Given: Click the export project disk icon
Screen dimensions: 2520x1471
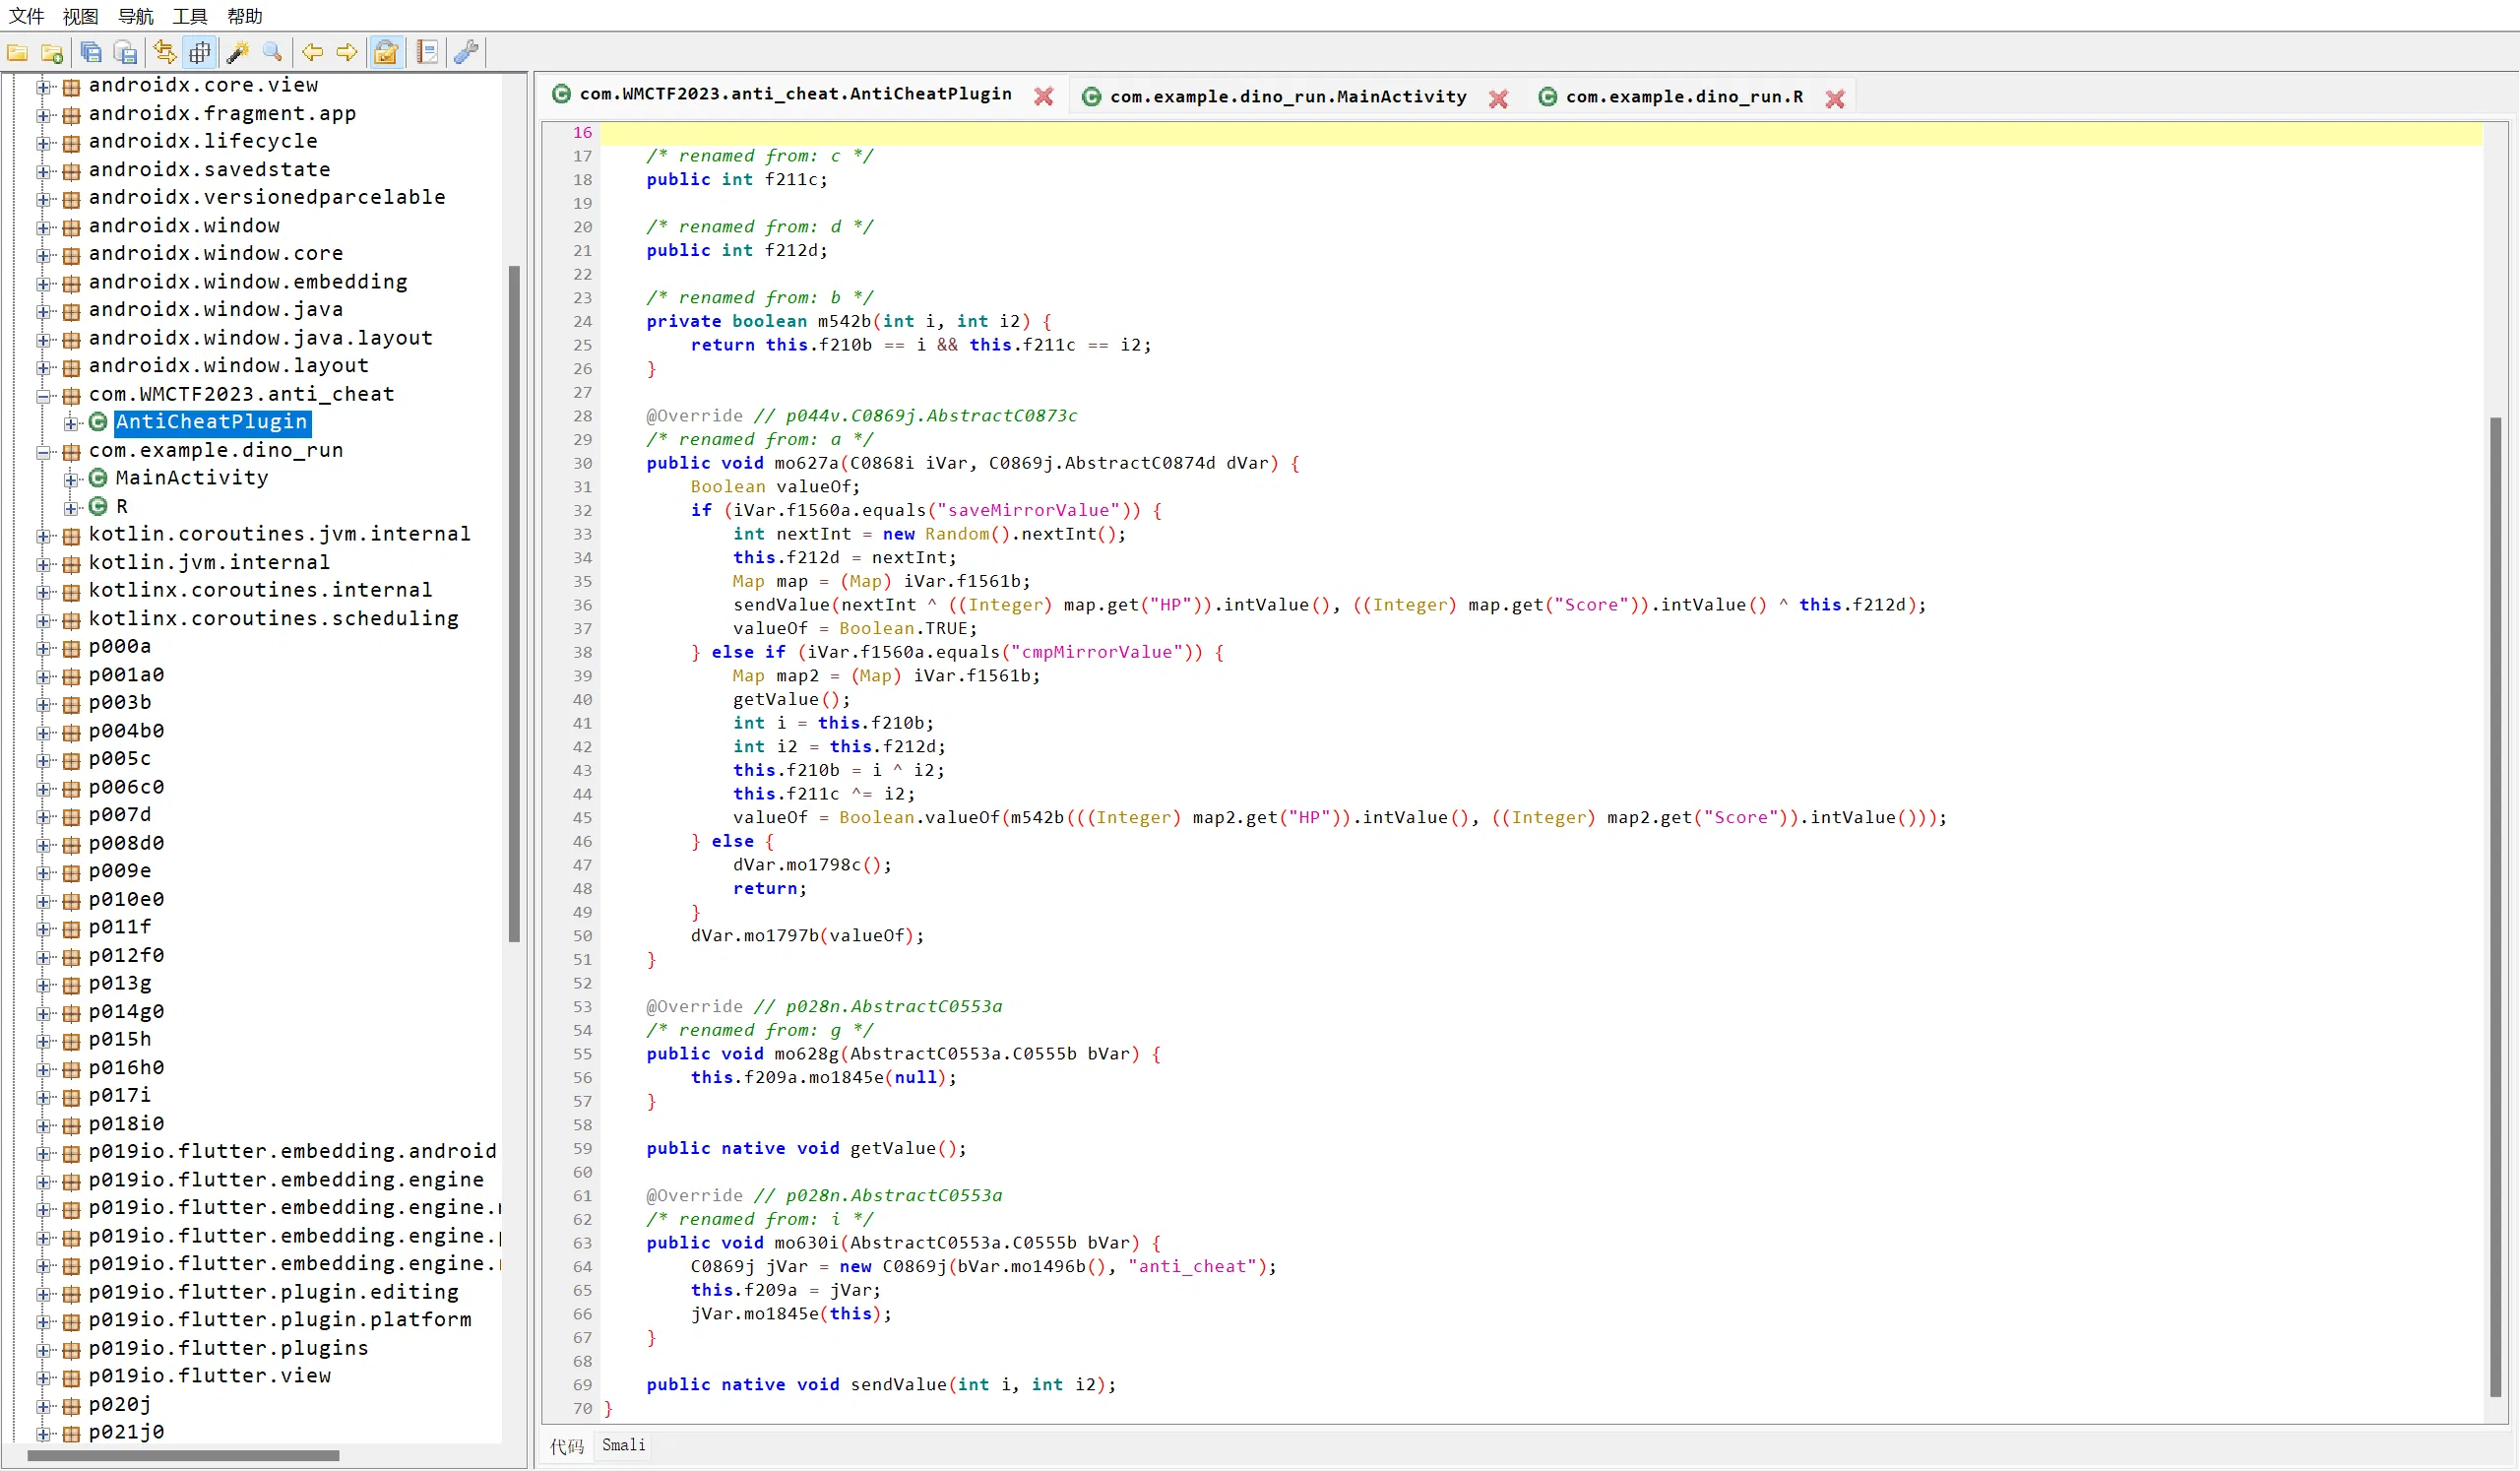Looking at the screenshot, I should click(x=126, y=52).
